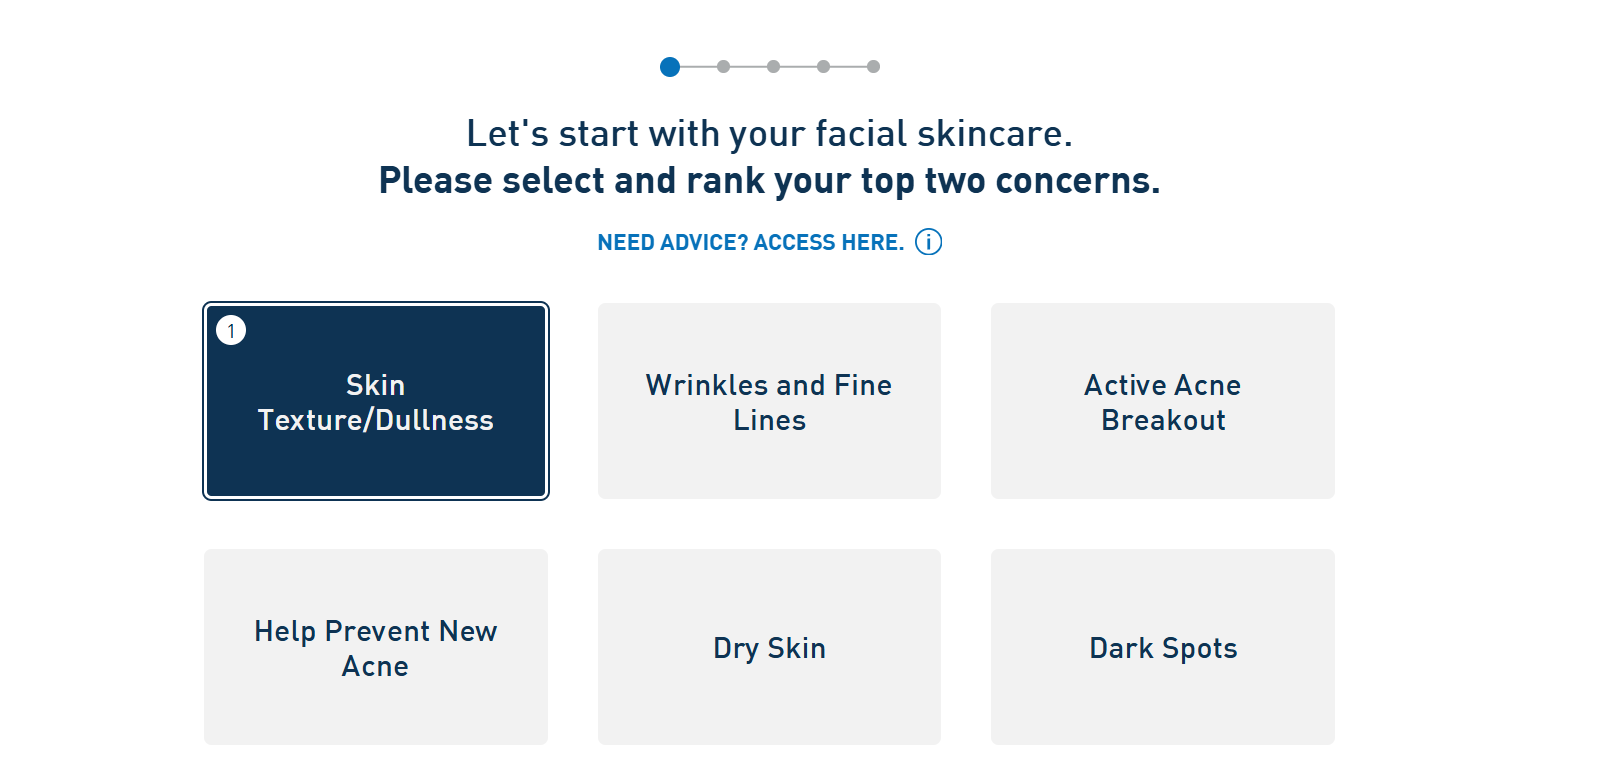
Task: Click the progress line between steps four and five
Action: pyautogui.click(x=848, y=67)
